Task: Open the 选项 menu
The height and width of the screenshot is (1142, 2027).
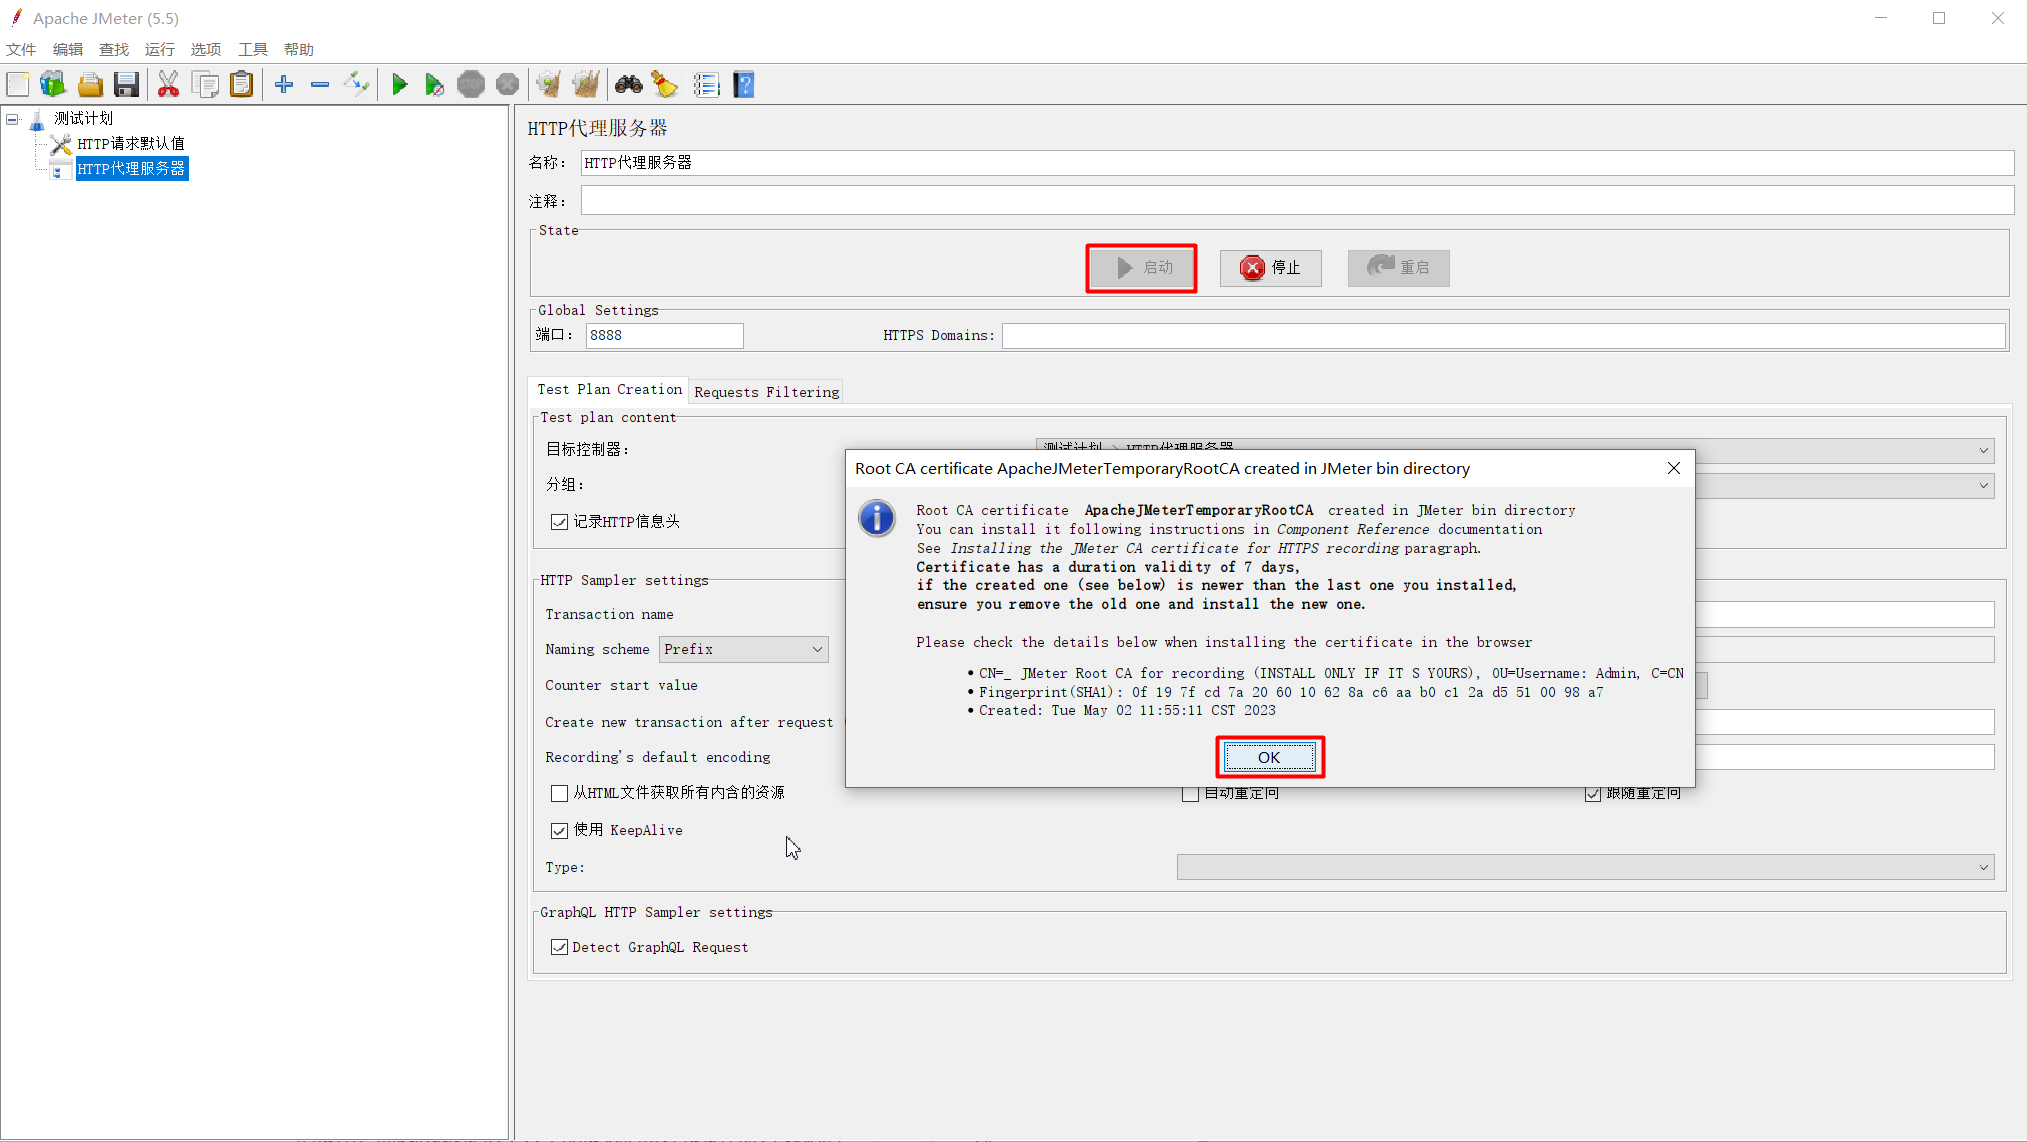Action: 206,49
